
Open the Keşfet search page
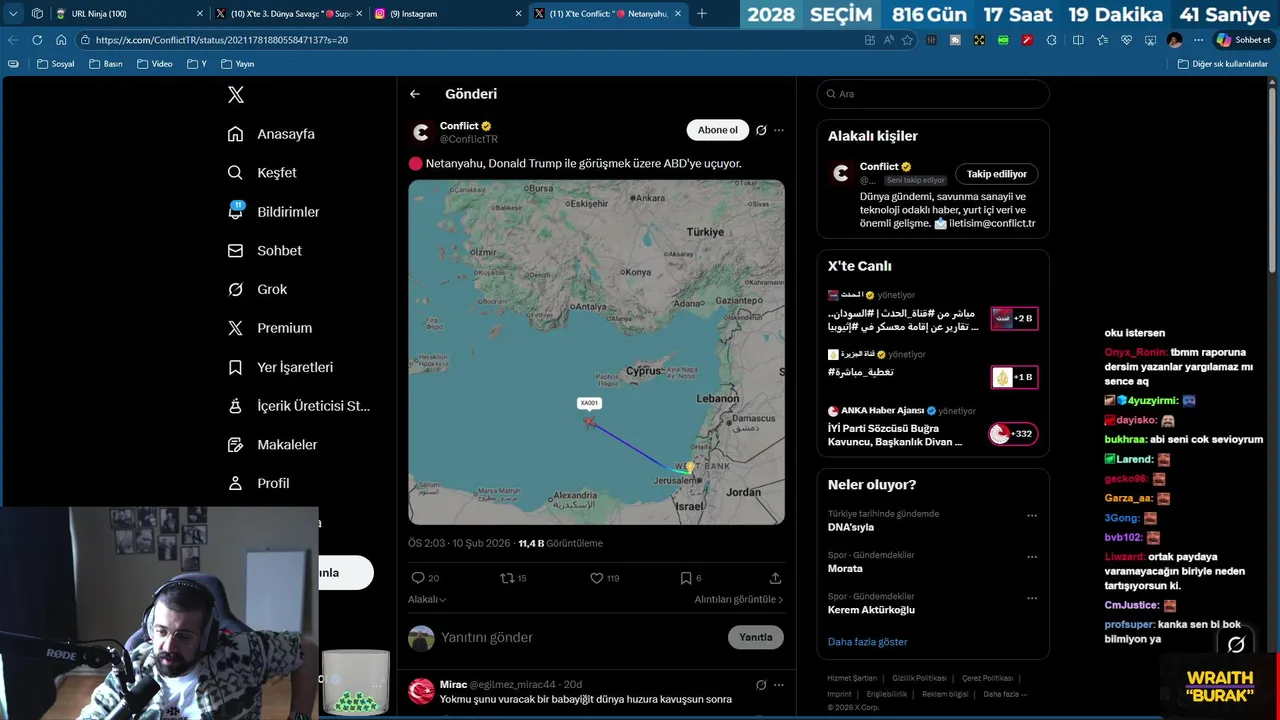[262, 173]
